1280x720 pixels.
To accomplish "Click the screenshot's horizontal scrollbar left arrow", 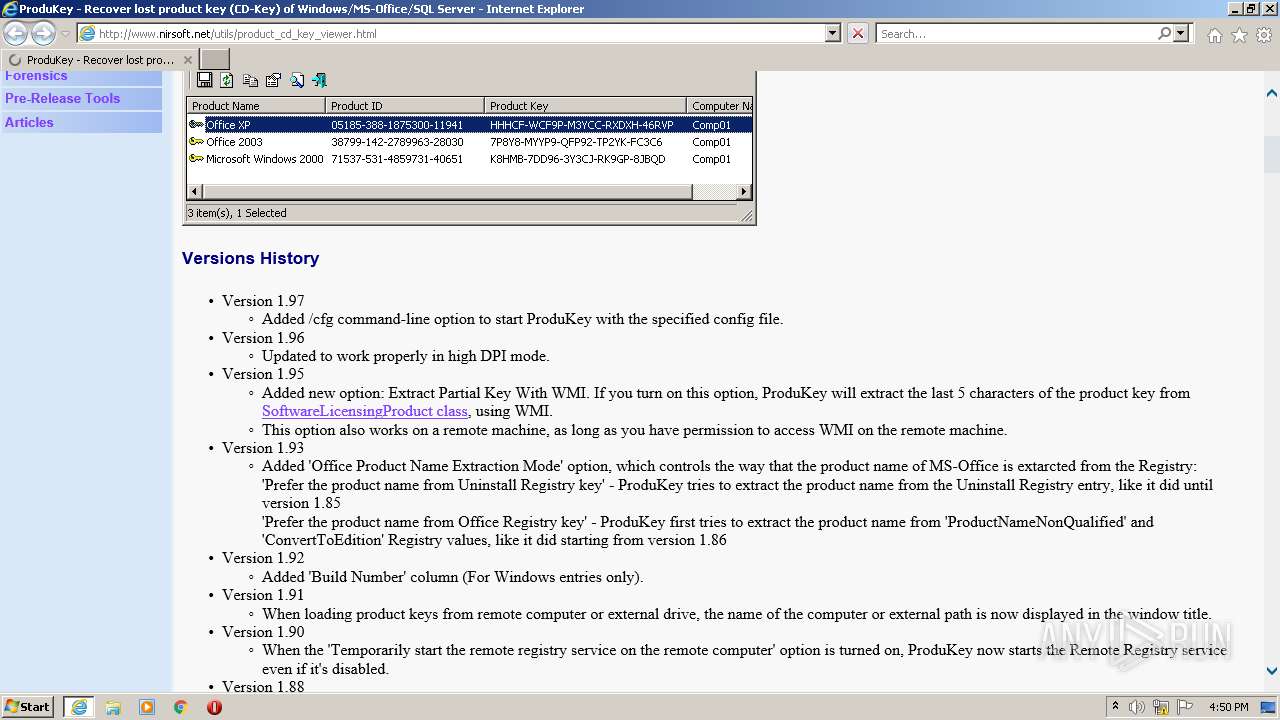I will click(195, 191).
